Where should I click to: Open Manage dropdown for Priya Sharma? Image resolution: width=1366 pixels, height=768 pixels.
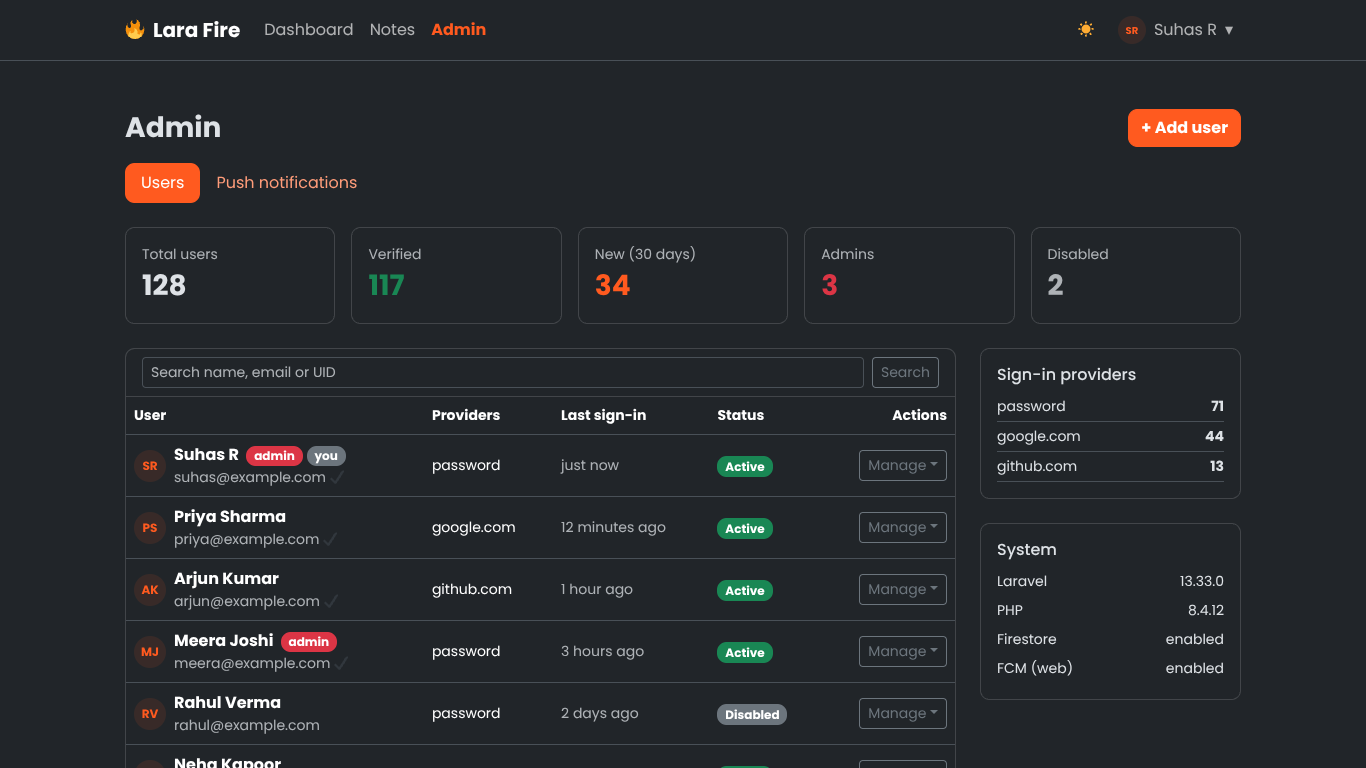(x=902, y=528)
